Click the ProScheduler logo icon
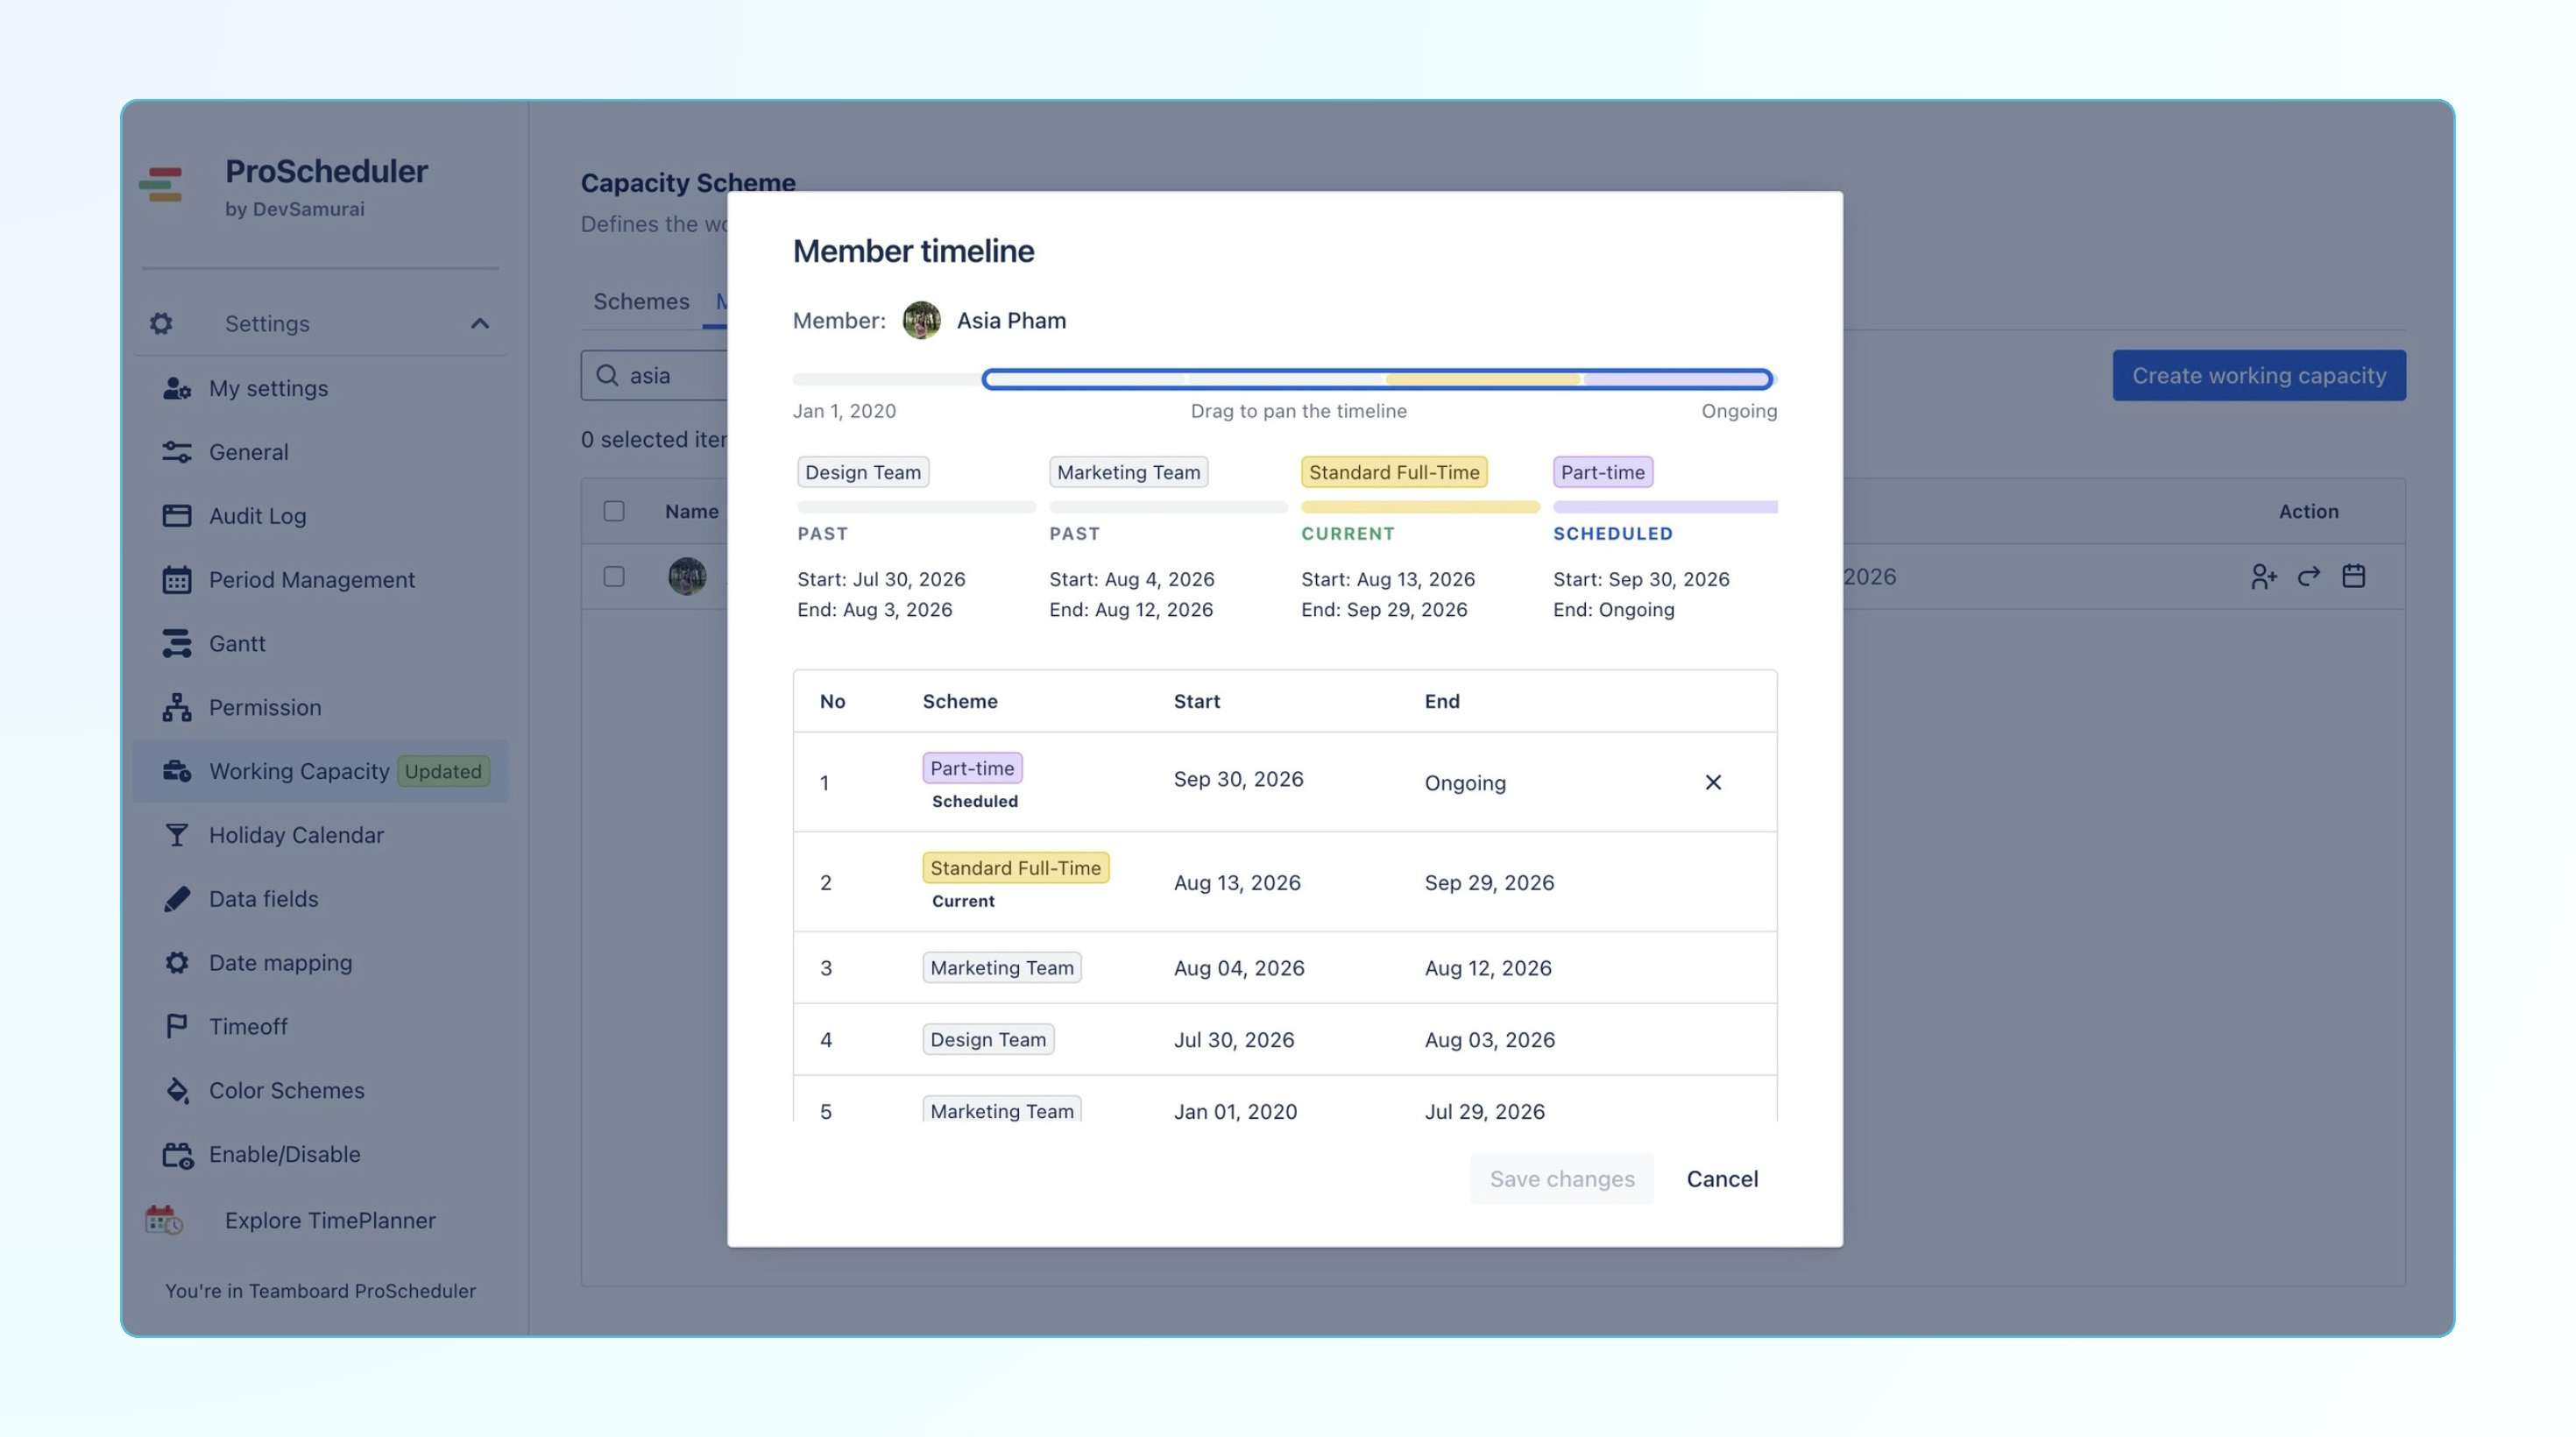Image resolution: width=2576 pixels, height=1437 pixels. (x=161, y=184)
